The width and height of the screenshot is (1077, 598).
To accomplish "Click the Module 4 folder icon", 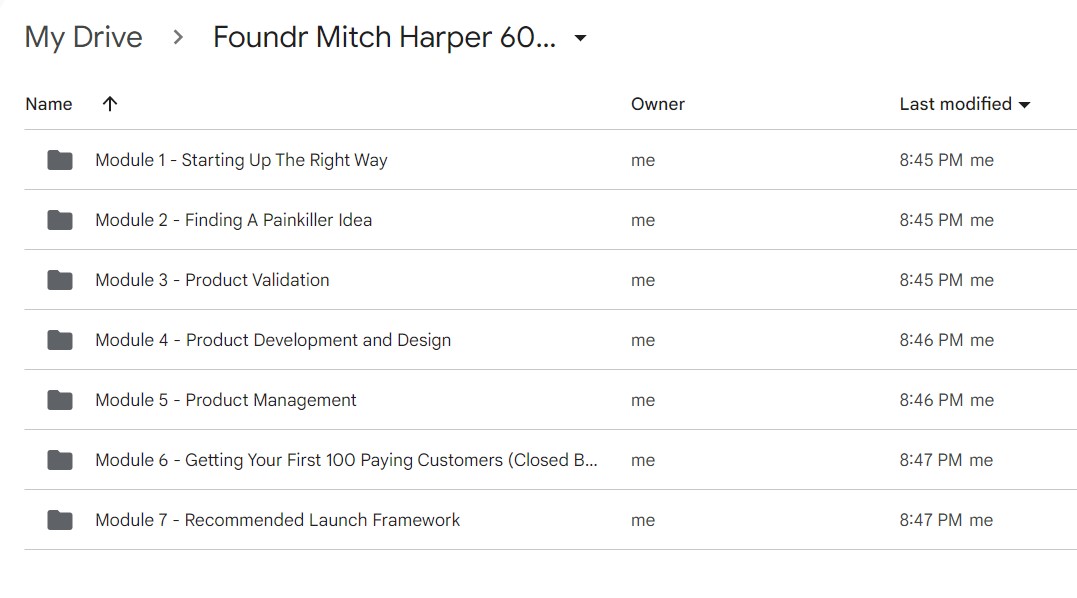I will pos(60,340).
